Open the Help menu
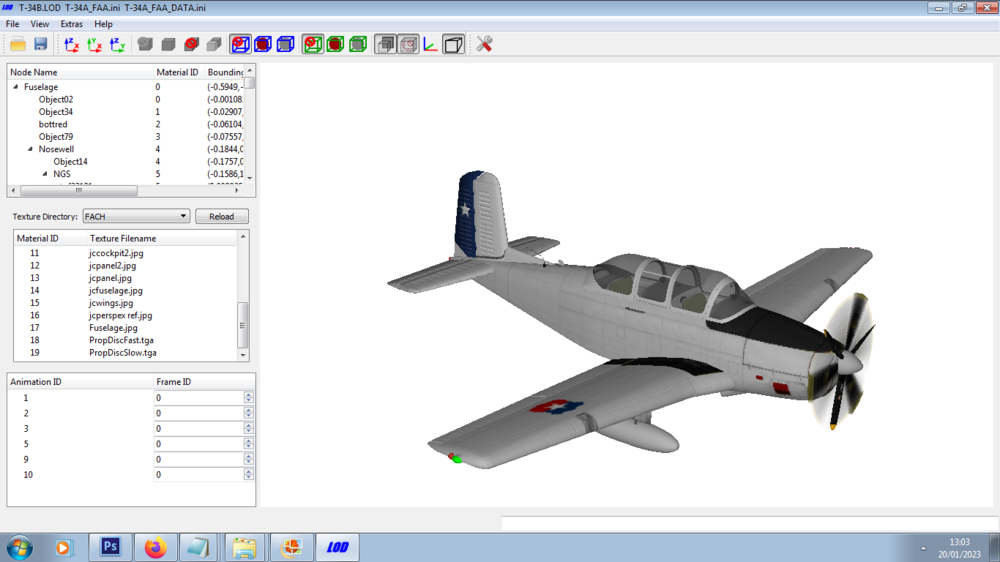1000x562 pixels. [x=103, y=24]
